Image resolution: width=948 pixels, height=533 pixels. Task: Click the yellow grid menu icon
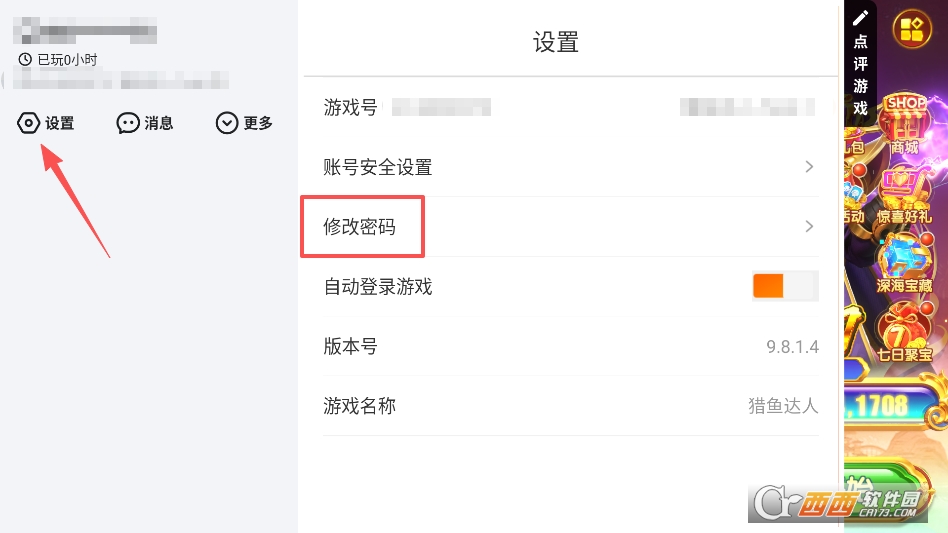911,29
